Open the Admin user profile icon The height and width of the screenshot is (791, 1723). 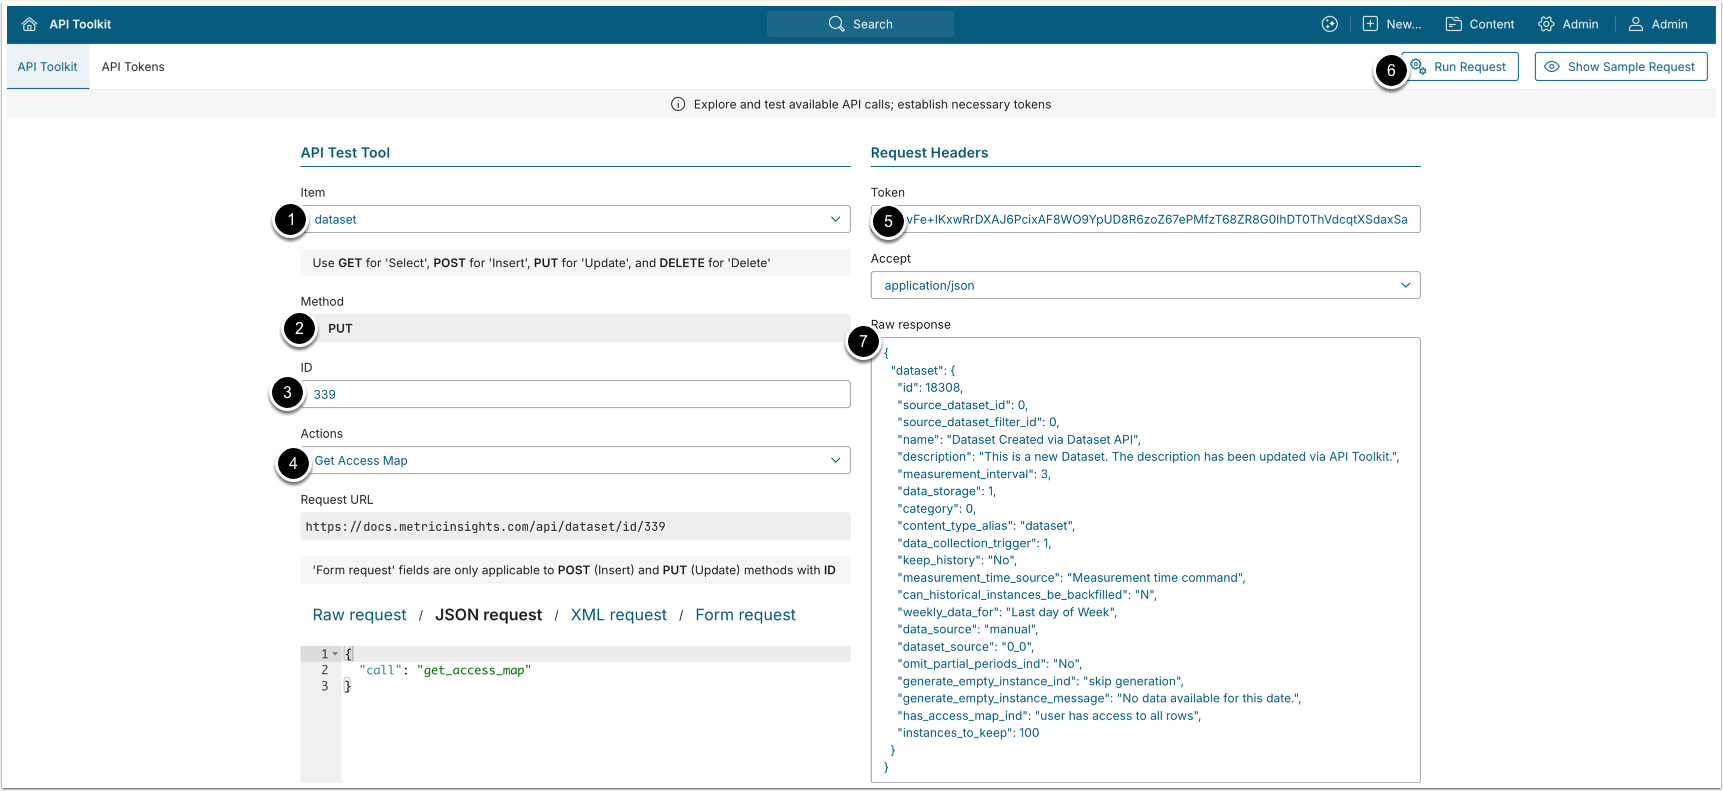[1636, 24]
